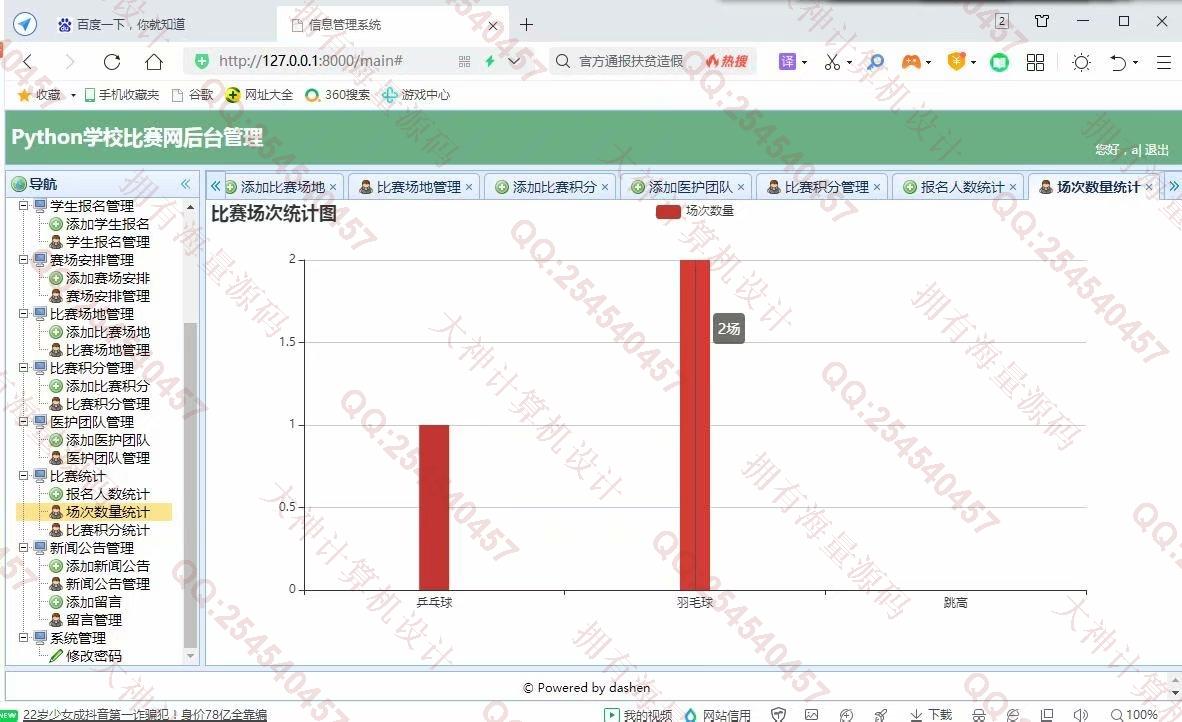
Task: Open 修改密码 in the navigation tree
Action: point(93,656)
